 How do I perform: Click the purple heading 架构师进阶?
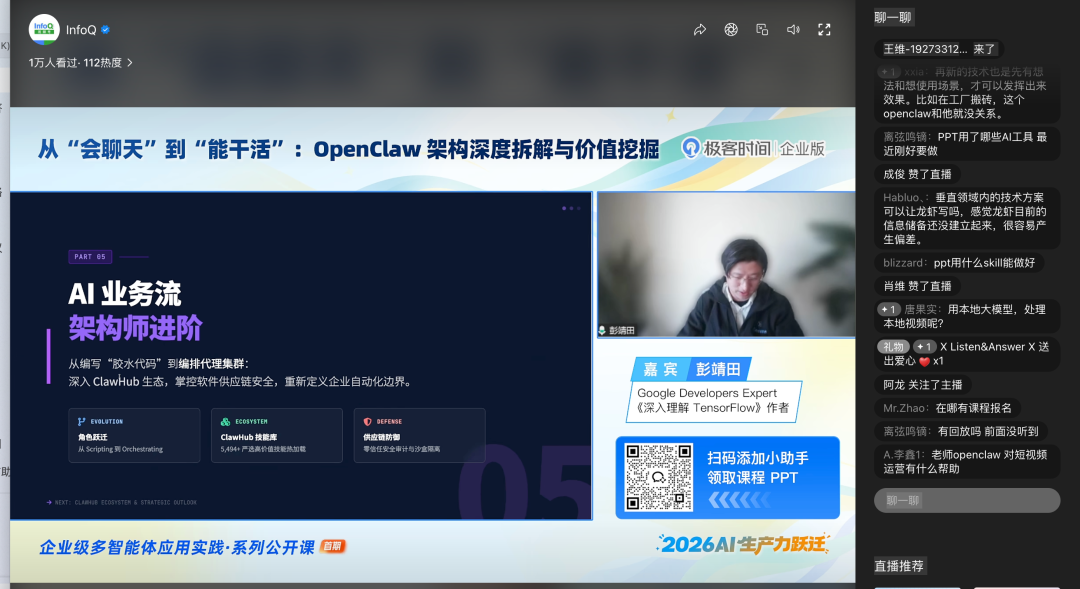[x=135, y=328]
